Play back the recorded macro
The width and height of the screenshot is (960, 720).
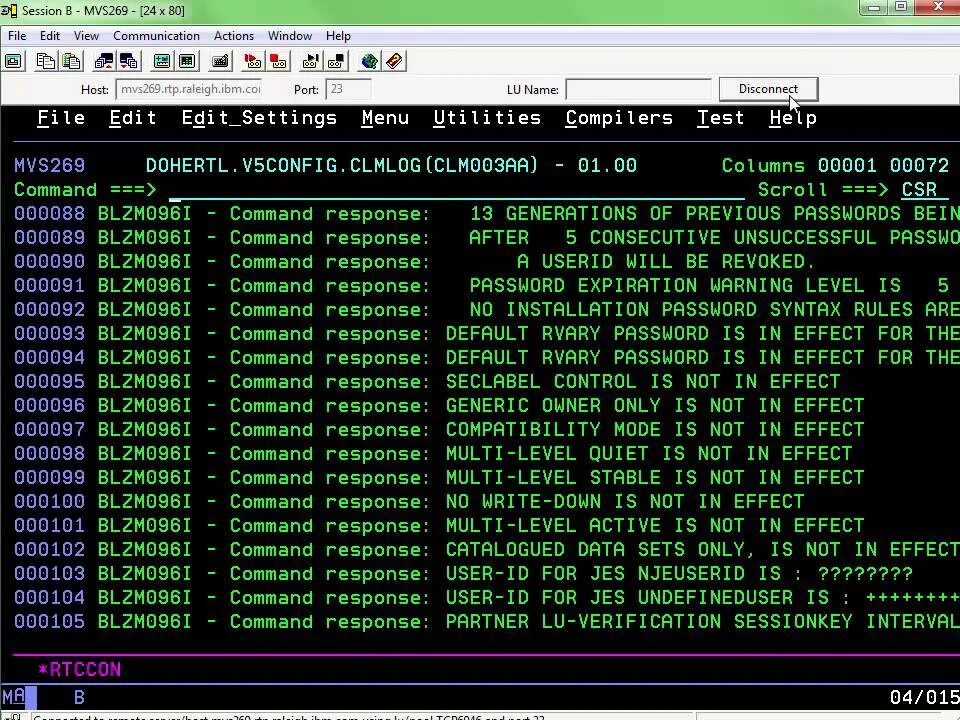point(312,61)
